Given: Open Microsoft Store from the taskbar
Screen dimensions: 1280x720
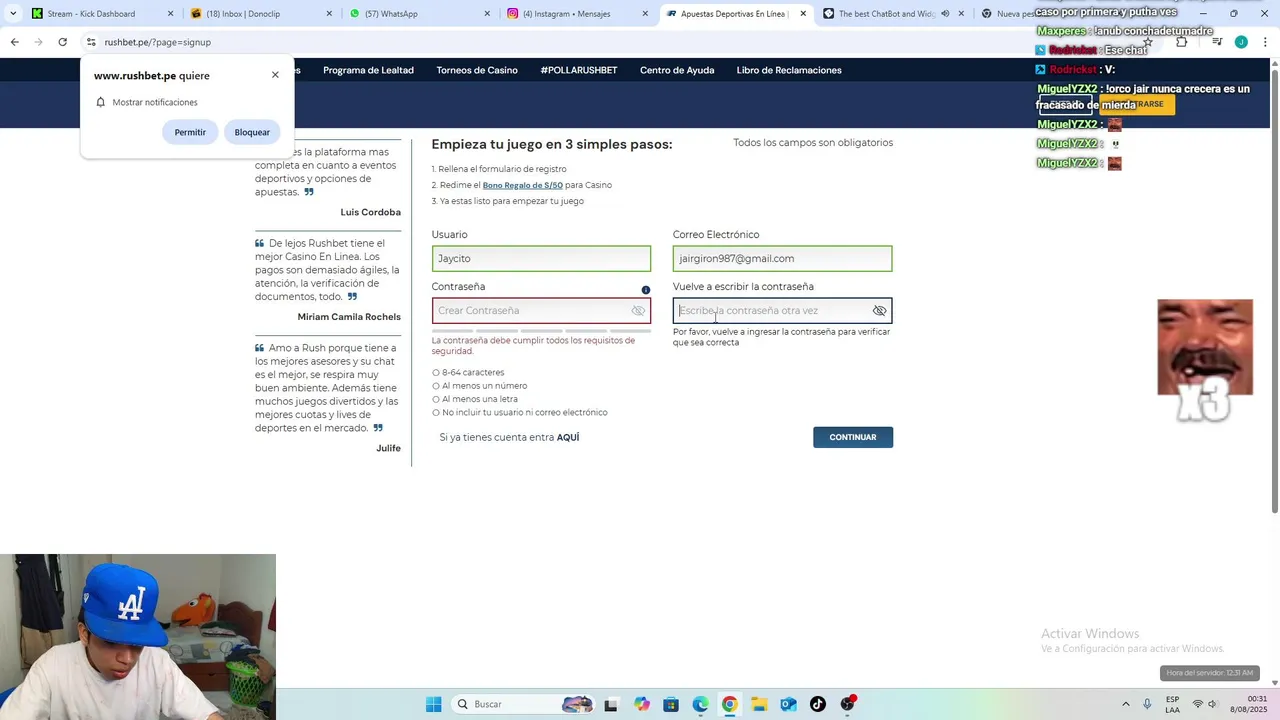Looking at the screenshot, I should click(671, 704).
